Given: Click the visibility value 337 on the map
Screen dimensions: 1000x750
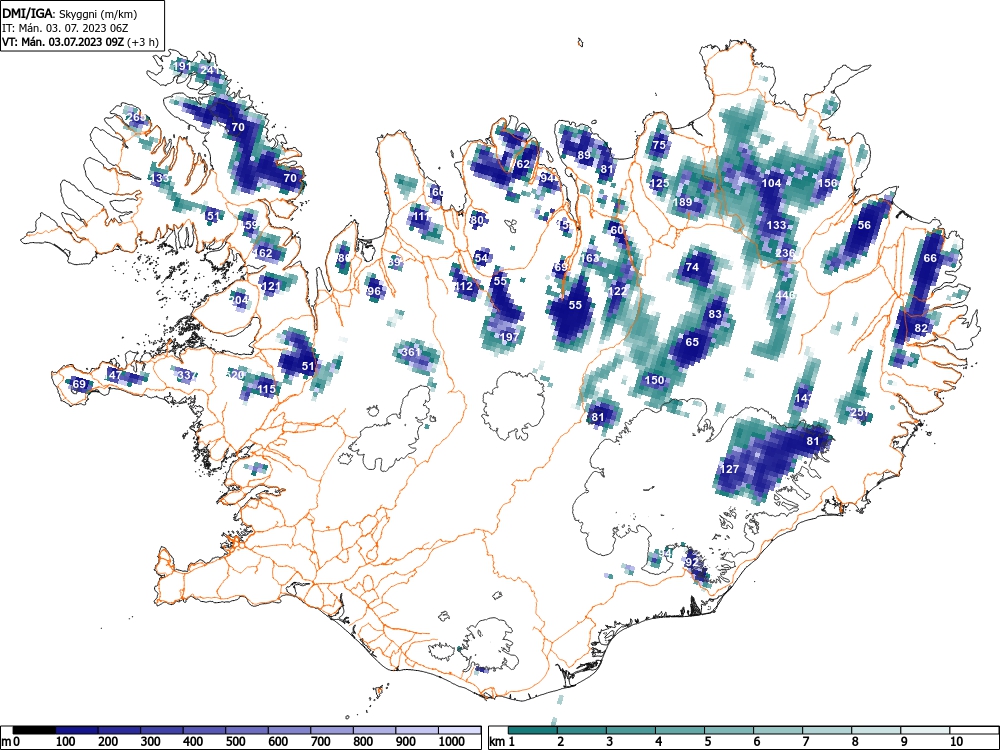Looking at the screenshot, I should click(x=186, y=375).
